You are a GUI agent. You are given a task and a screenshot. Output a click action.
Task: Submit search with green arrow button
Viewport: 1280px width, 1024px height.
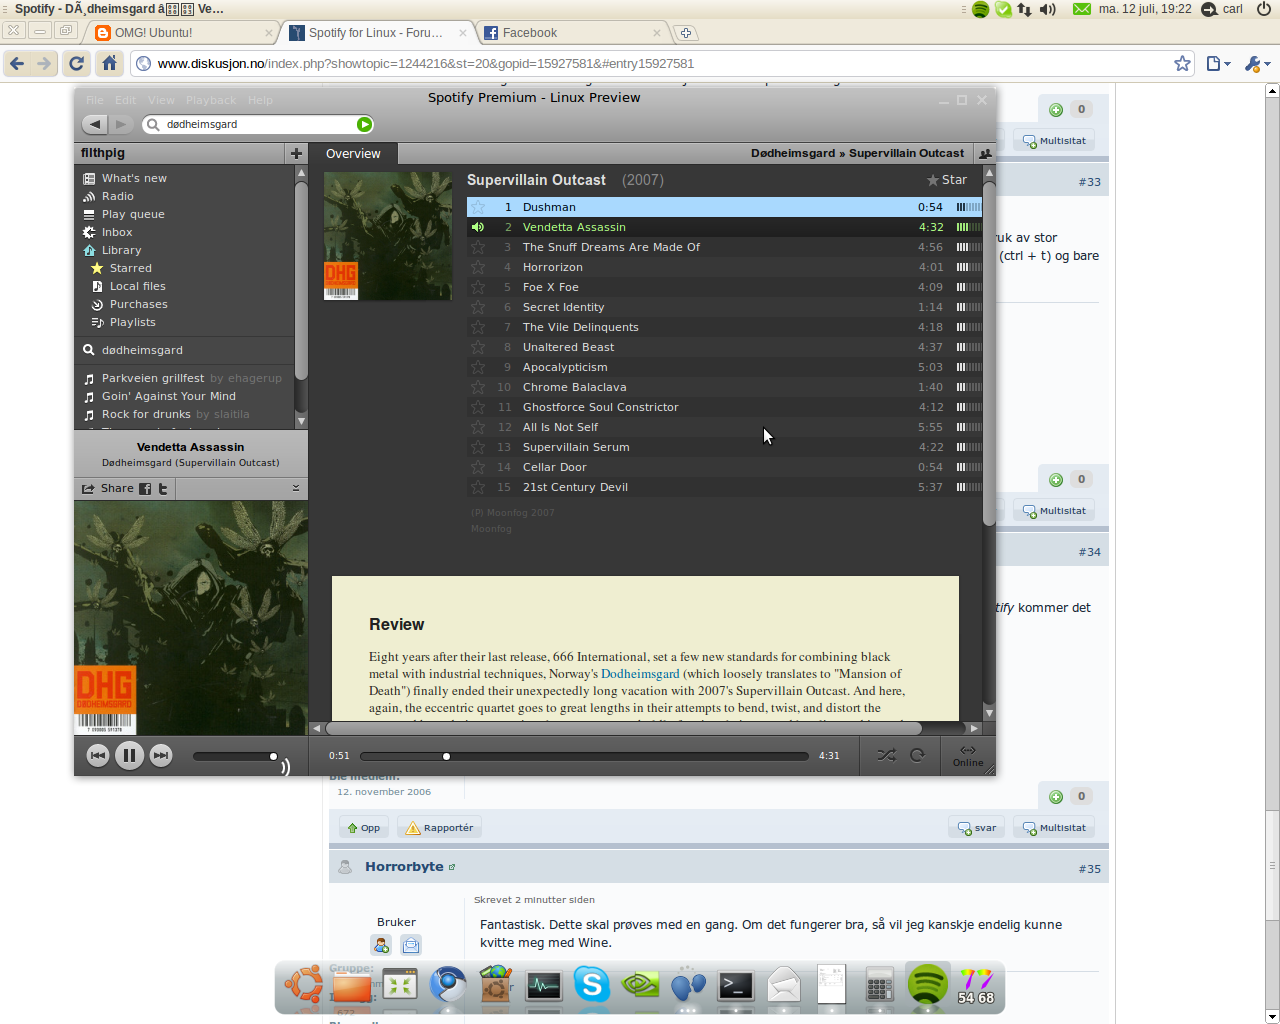pos(365,124)
